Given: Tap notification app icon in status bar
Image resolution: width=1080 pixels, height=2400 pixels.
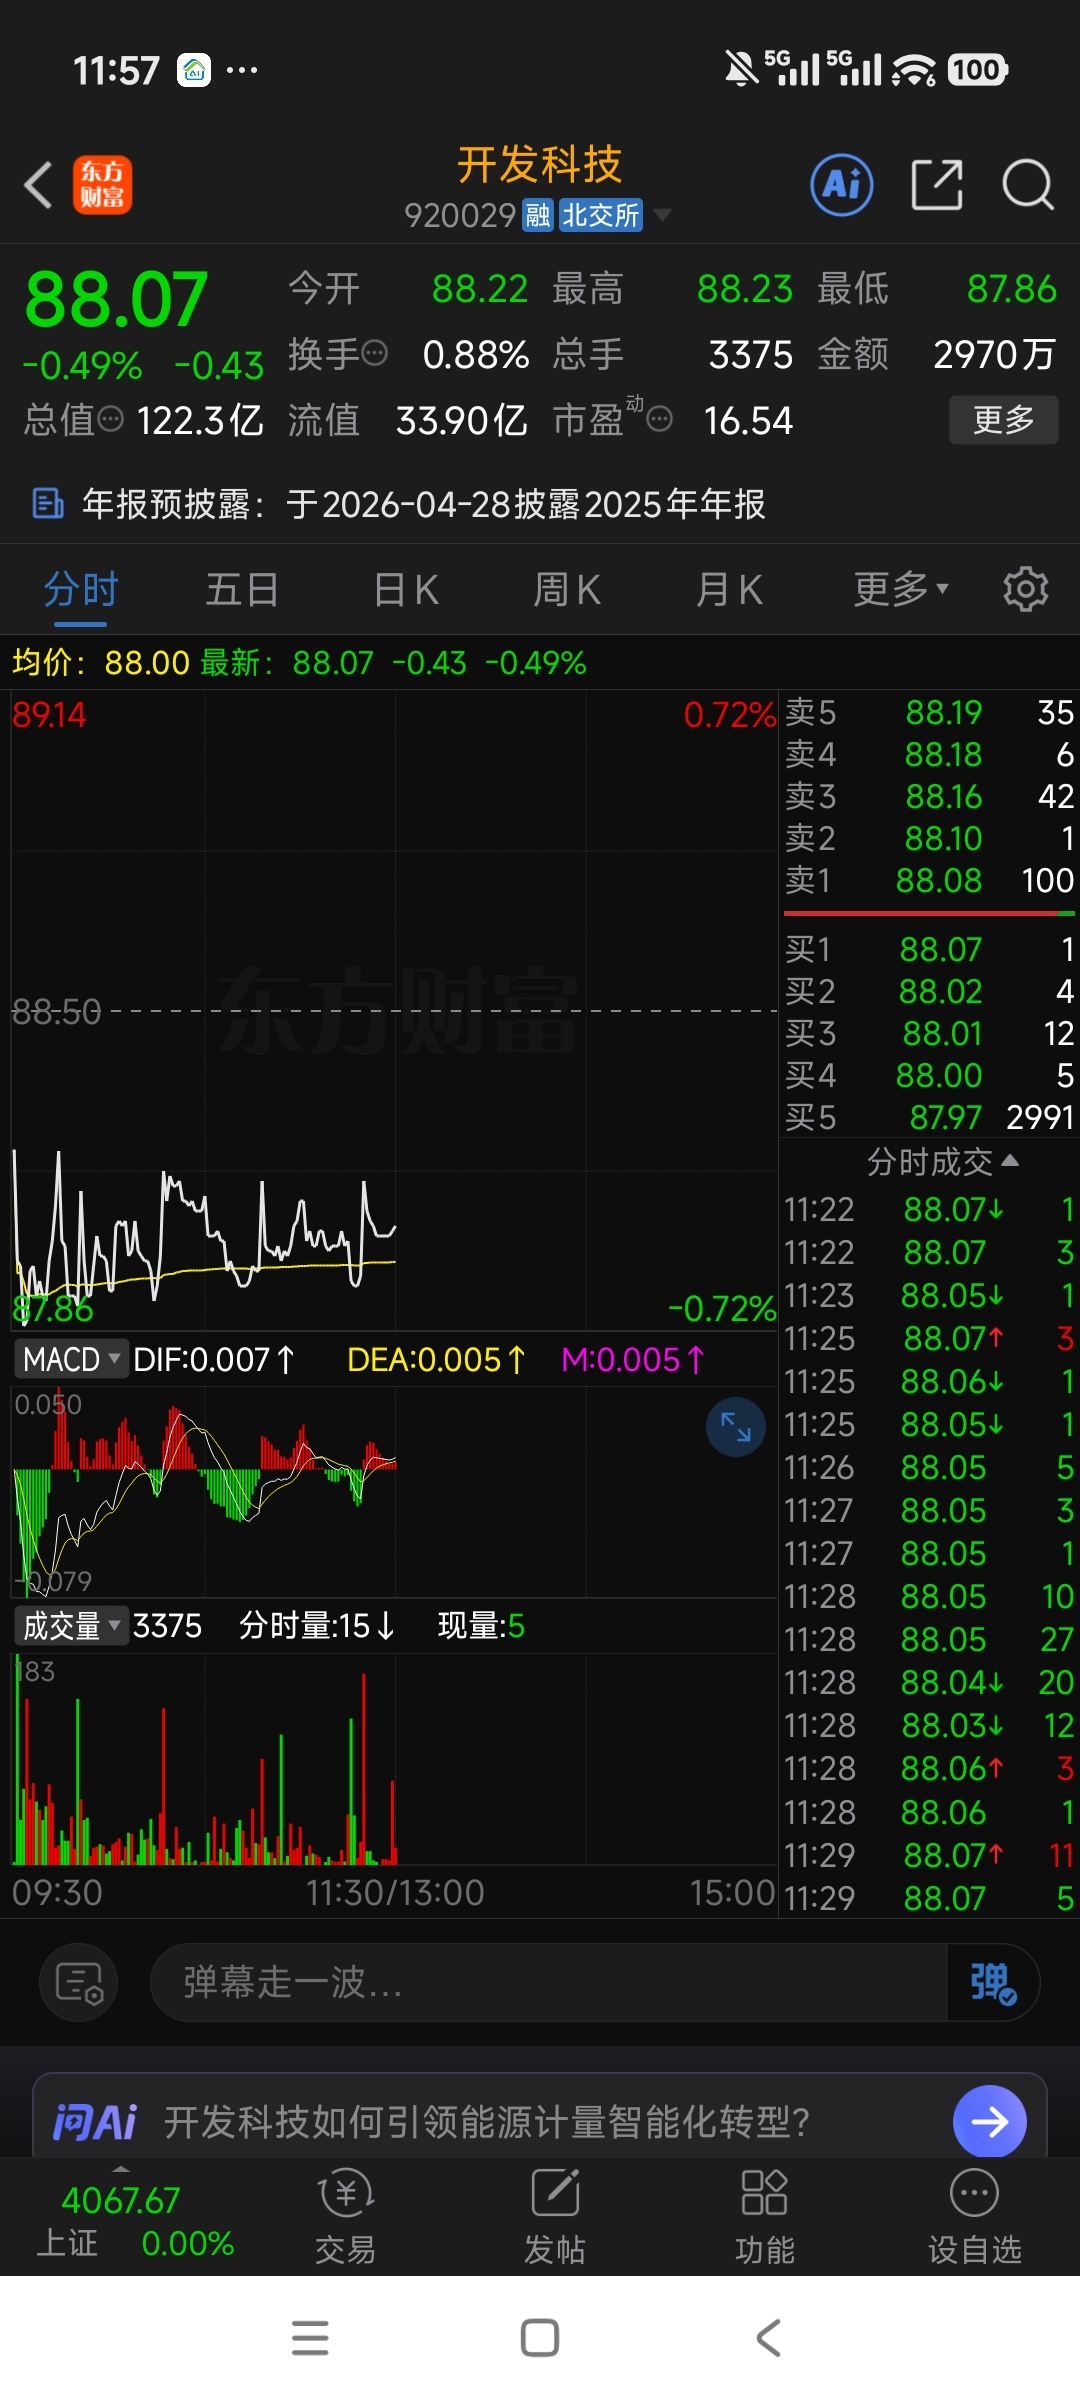Looking at the screenshot, I should (x=194, y=70).
